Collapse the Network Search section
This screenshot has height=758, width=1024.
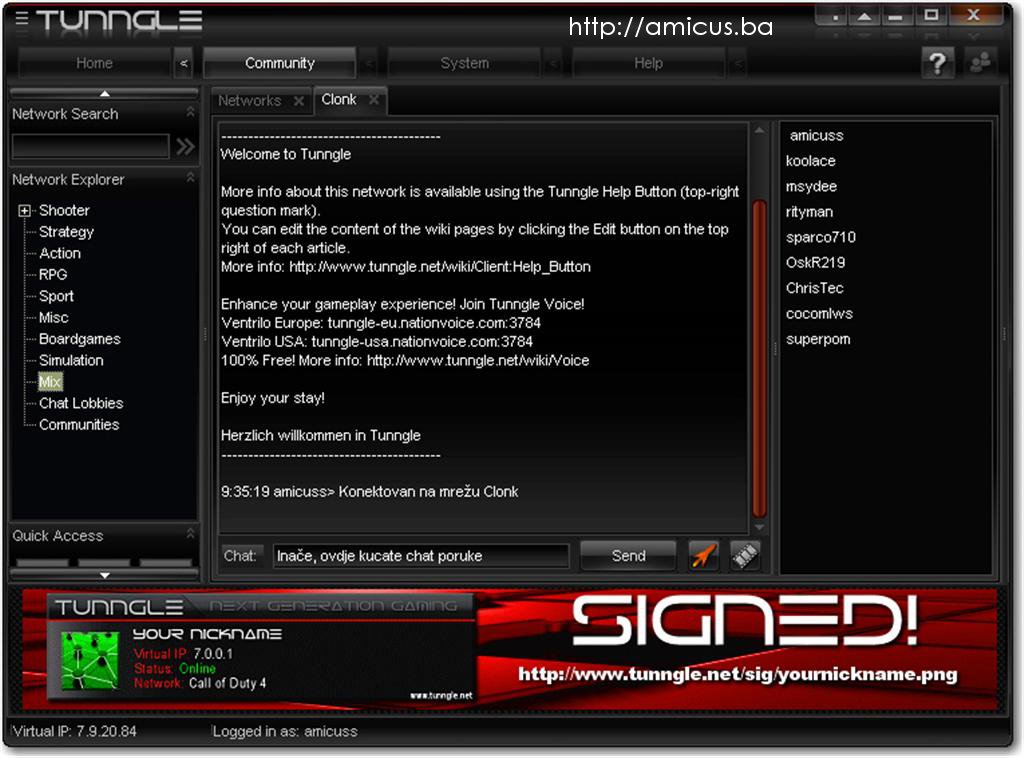[190, 112]
